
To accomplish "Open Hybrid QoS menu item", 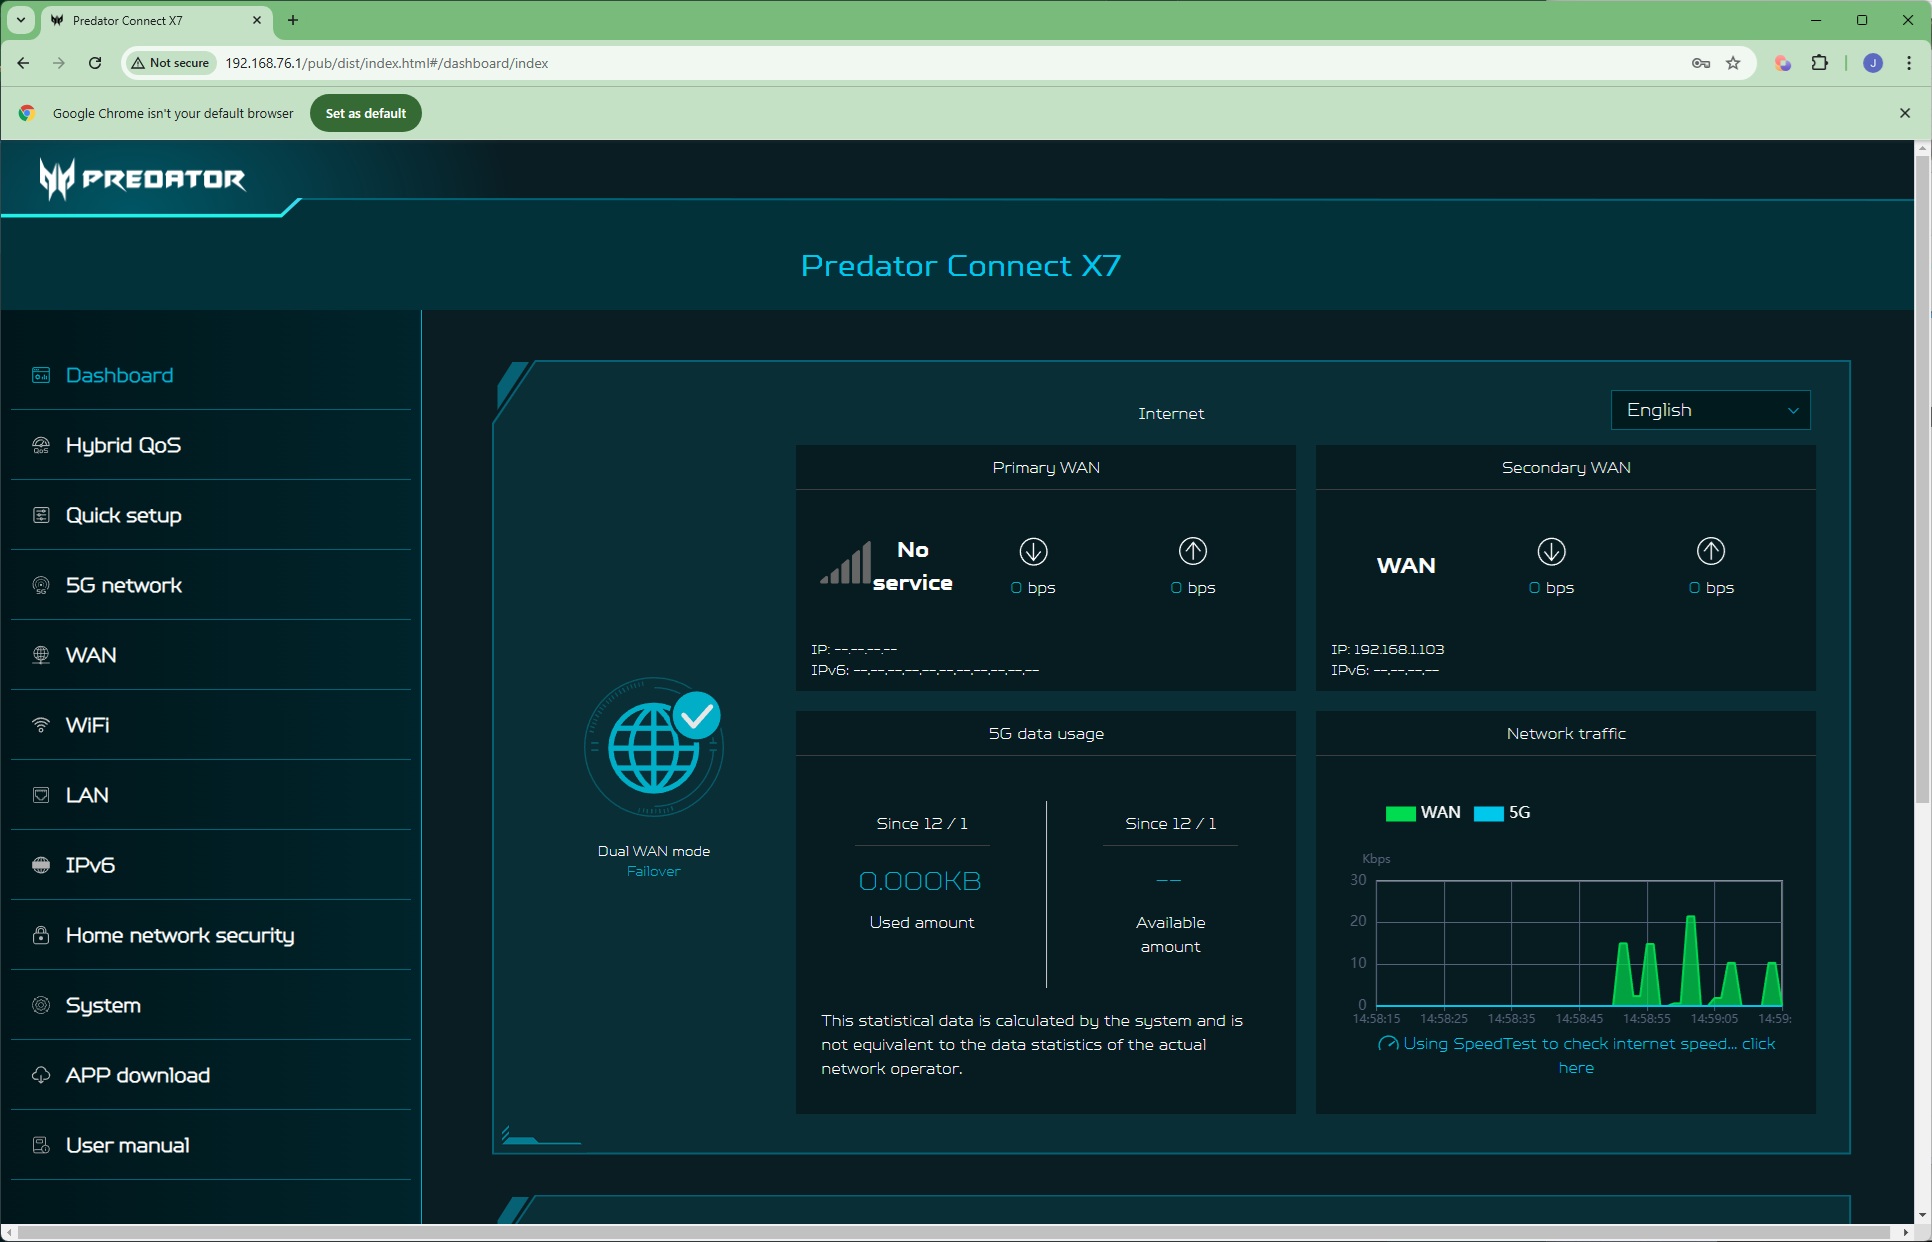I will click(x=123, y=445).
